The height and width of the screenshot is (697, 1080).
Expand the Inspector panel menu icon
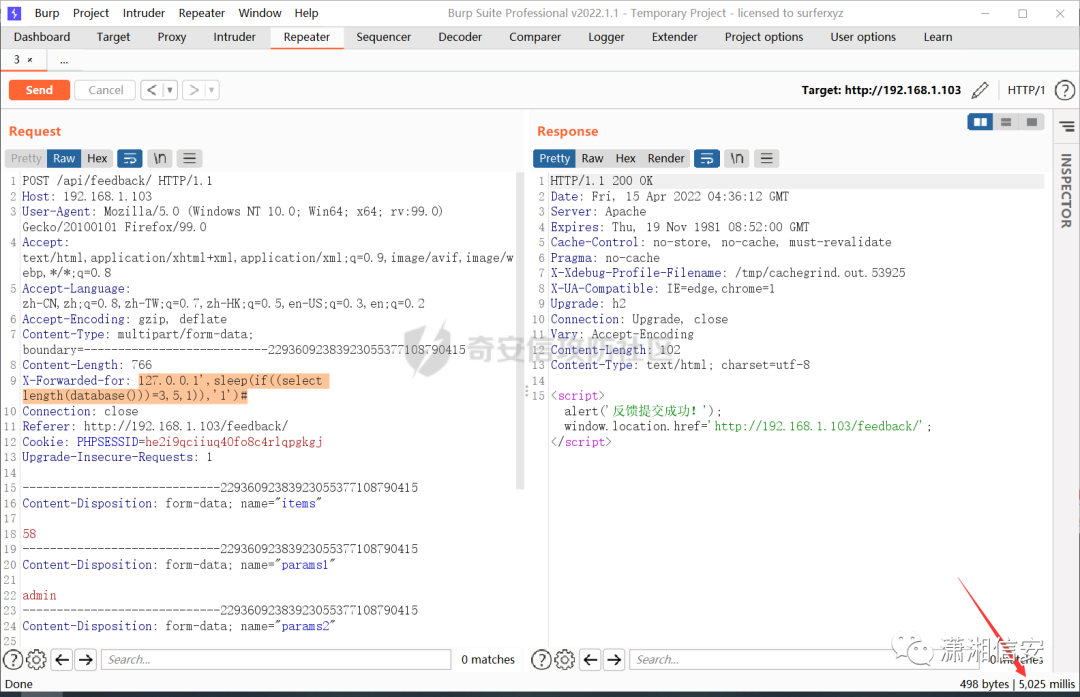tap(1067, 126)
